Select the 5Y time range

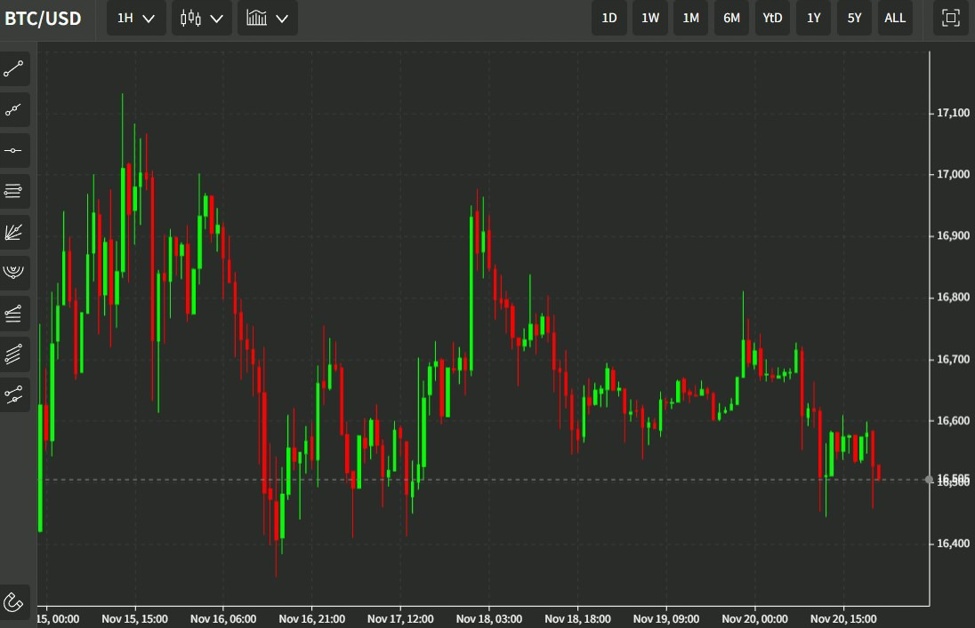[854, 18]
